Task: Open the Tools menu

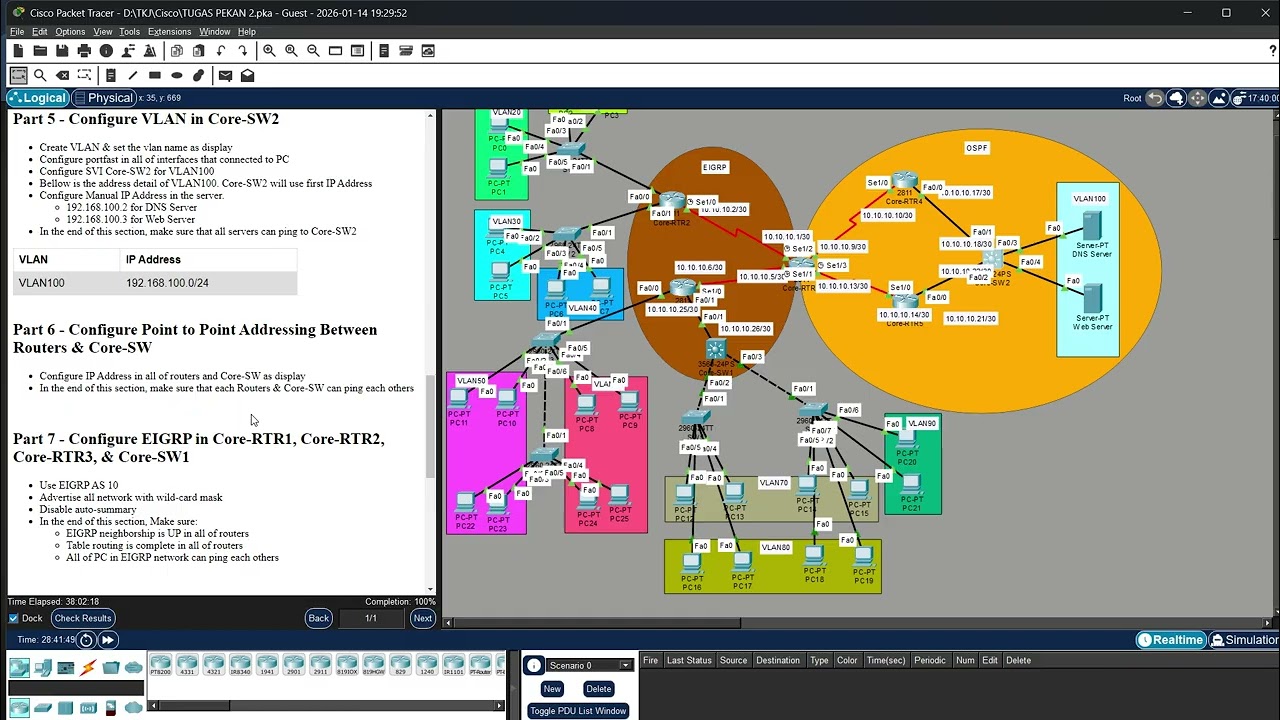Action: point(129,32)
